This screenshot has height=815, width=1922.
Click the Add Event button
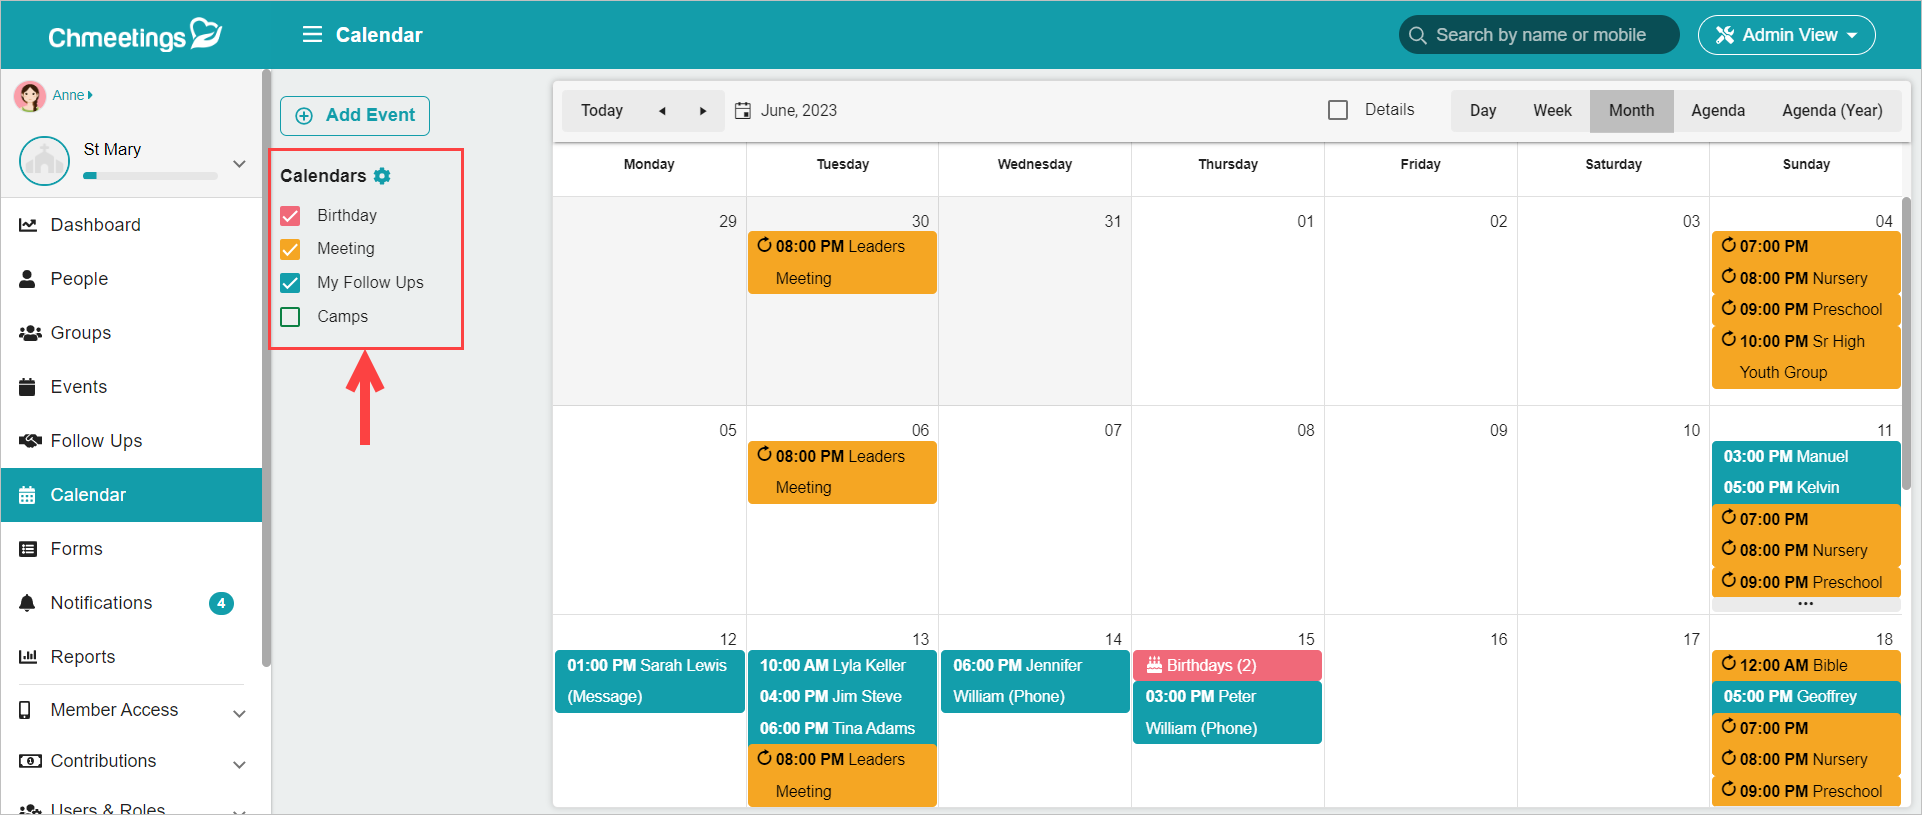355,116
